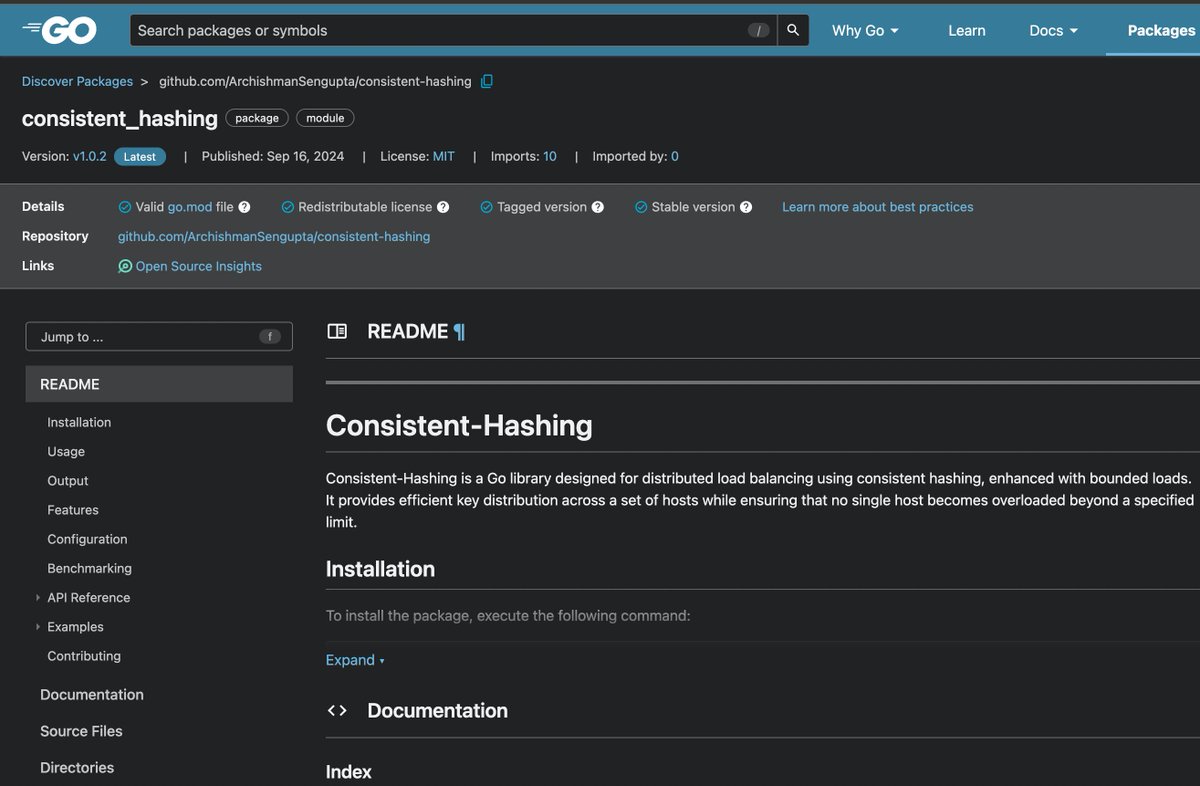
Task: Open the MIT license link
Action: pos(444,156)
